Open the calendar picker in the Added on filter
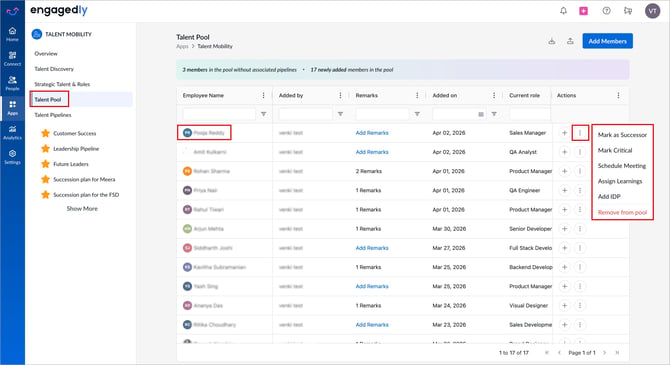The height and width of the screenshot is (365, 670). [x=481, y=114]
